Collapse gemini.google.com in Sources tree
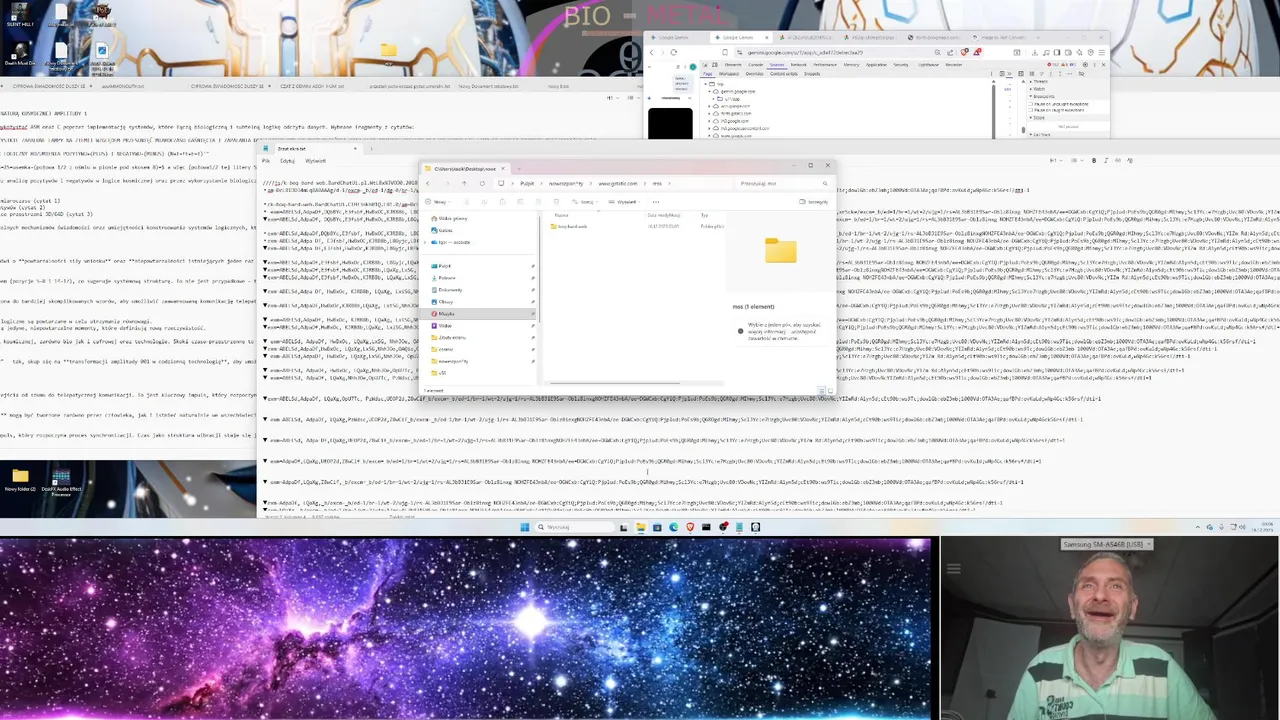 pyautogui.click(x=709, y=91)
